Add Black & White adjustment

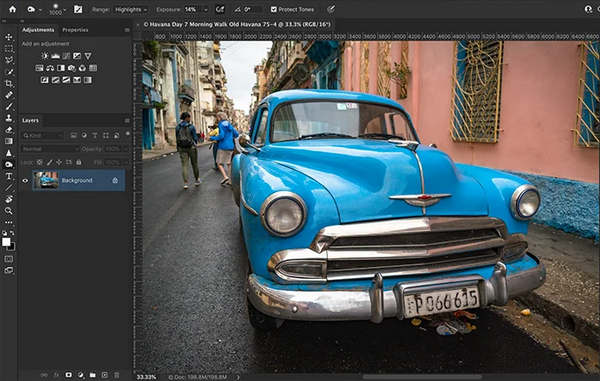[x=60, y=68]
